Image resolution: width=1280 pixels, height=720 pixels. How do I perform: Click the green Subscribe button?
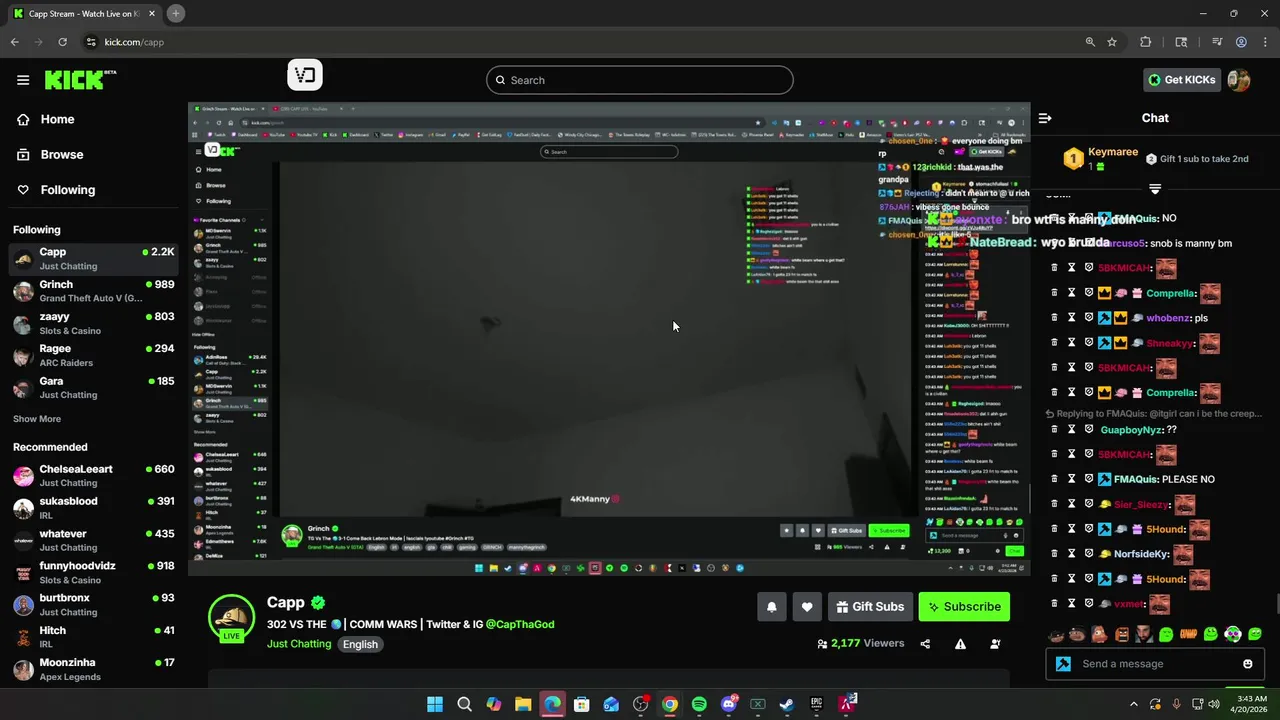(964, 607)
